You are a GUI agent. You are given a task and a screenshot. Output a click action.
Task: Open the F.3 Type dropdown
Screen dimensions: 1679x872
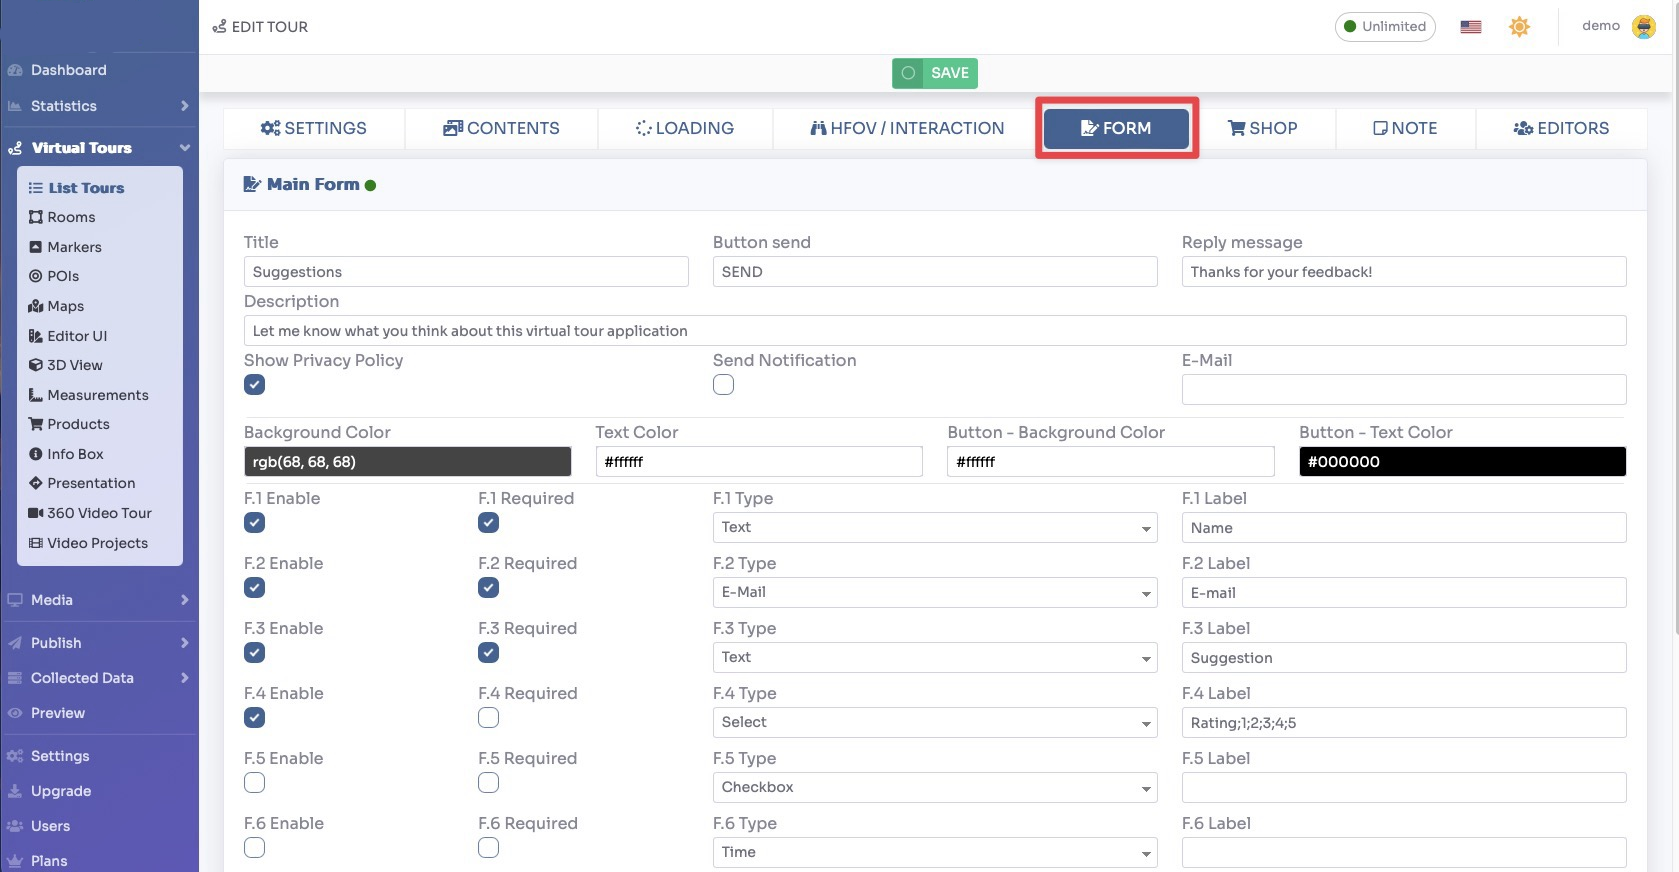(x=935, y=657)
